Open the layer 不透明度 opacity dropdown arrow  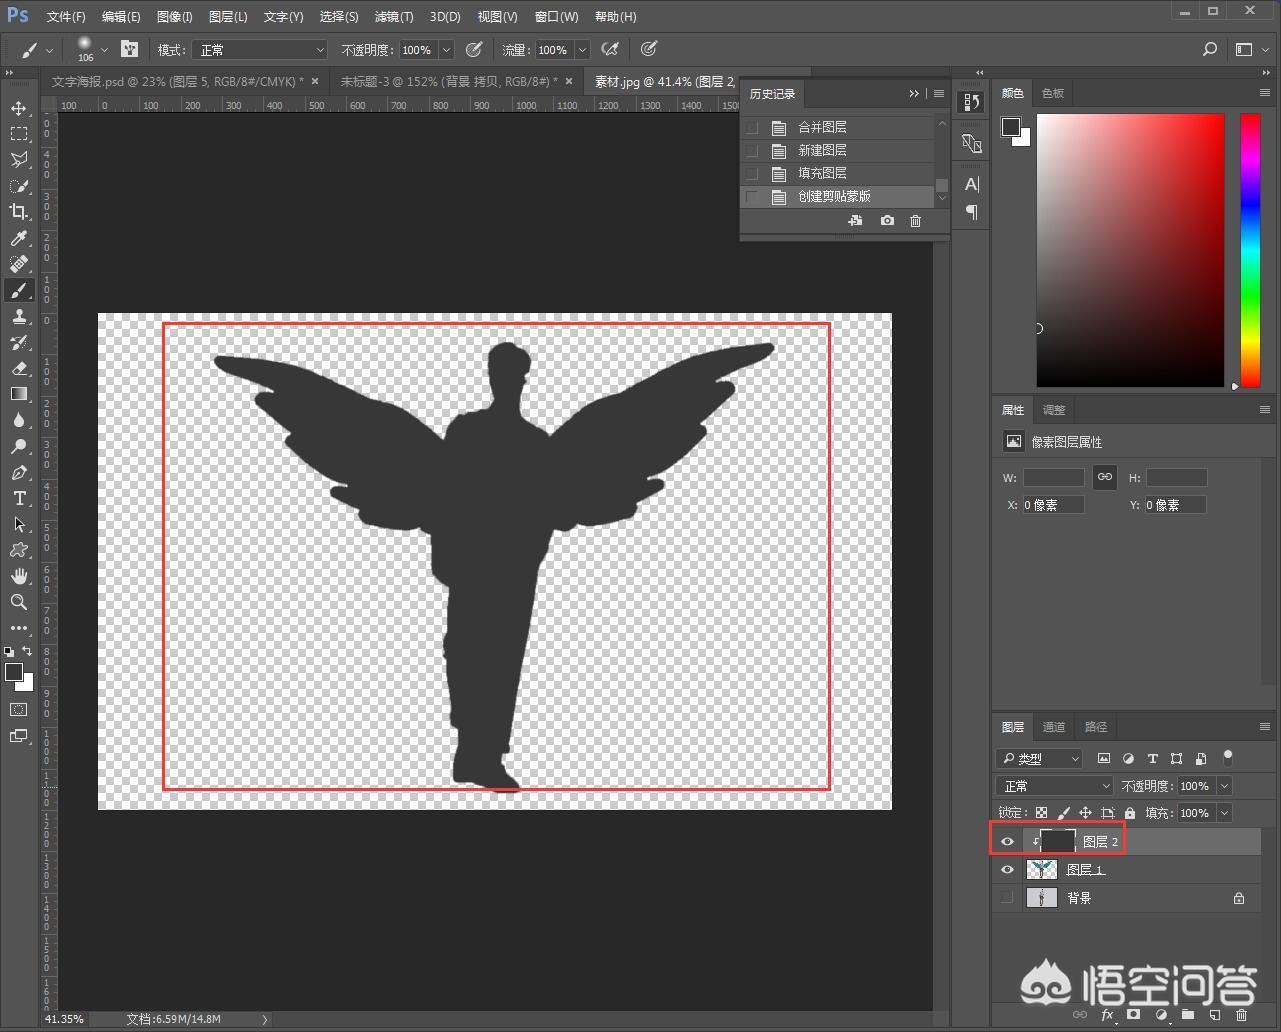tap(1225, 786)
